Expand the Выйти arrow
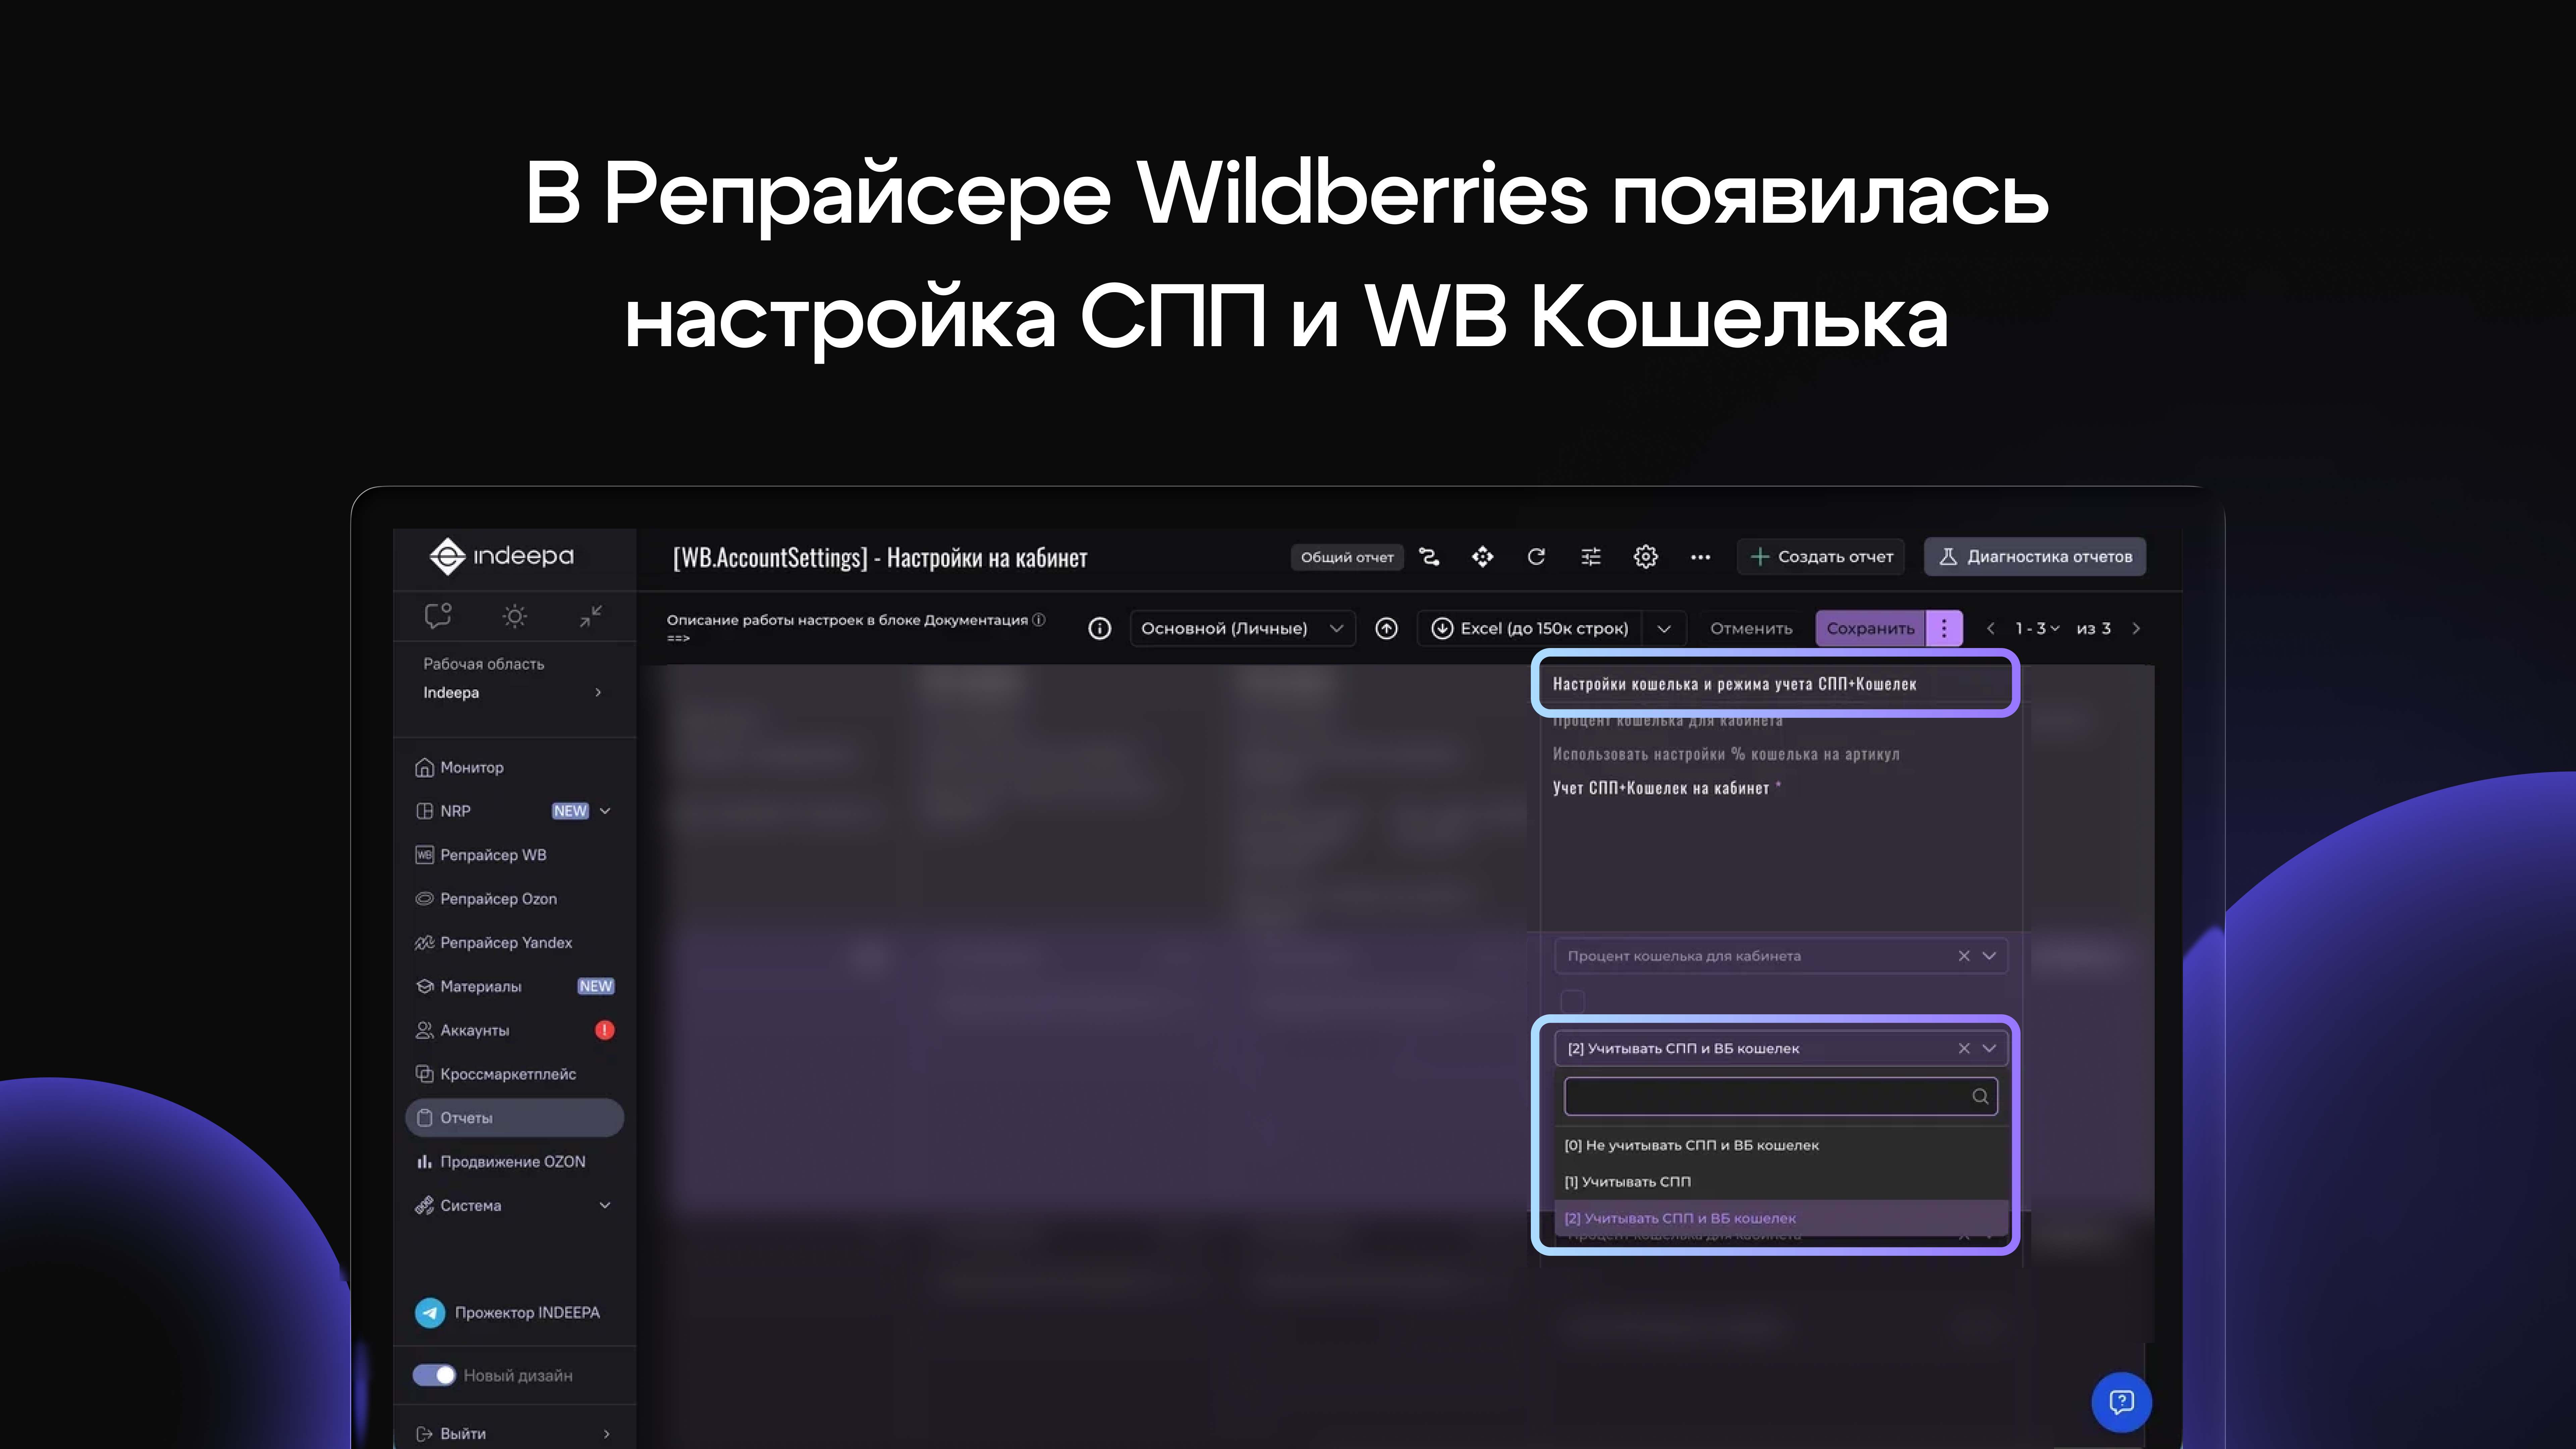 point(606,1434)
